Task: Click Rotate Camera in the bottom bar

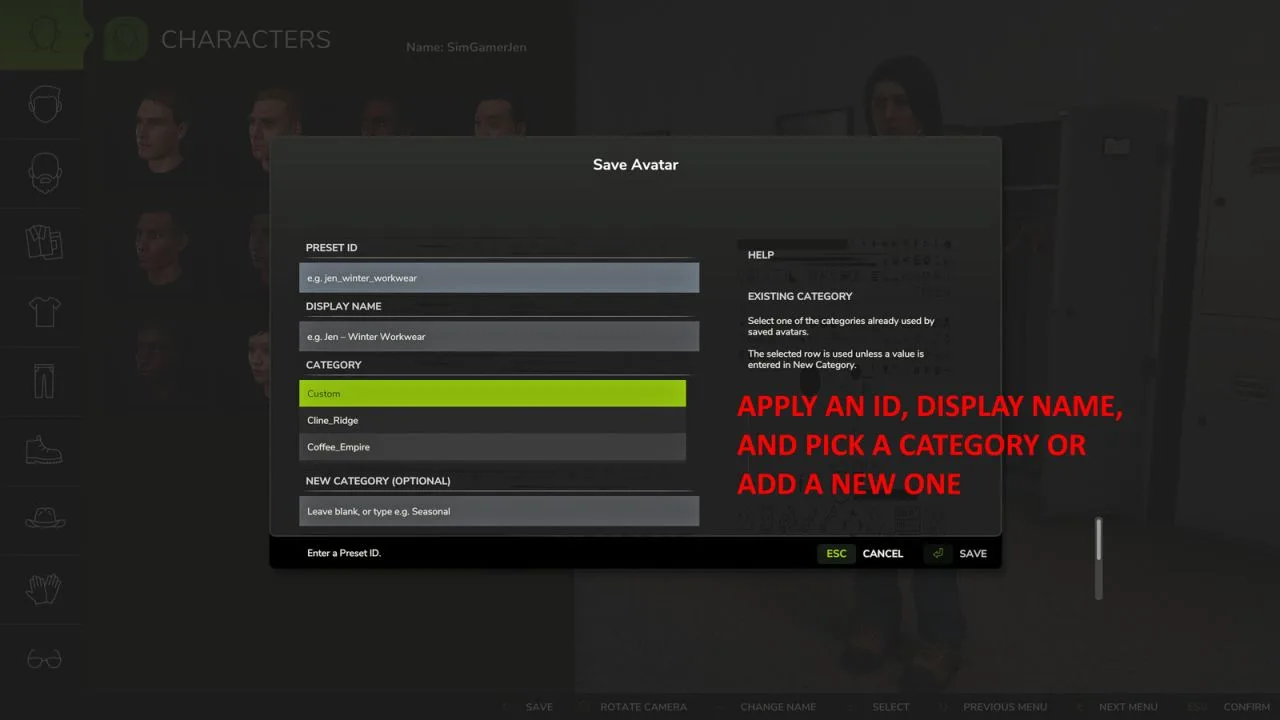Action: coord(643,707)
